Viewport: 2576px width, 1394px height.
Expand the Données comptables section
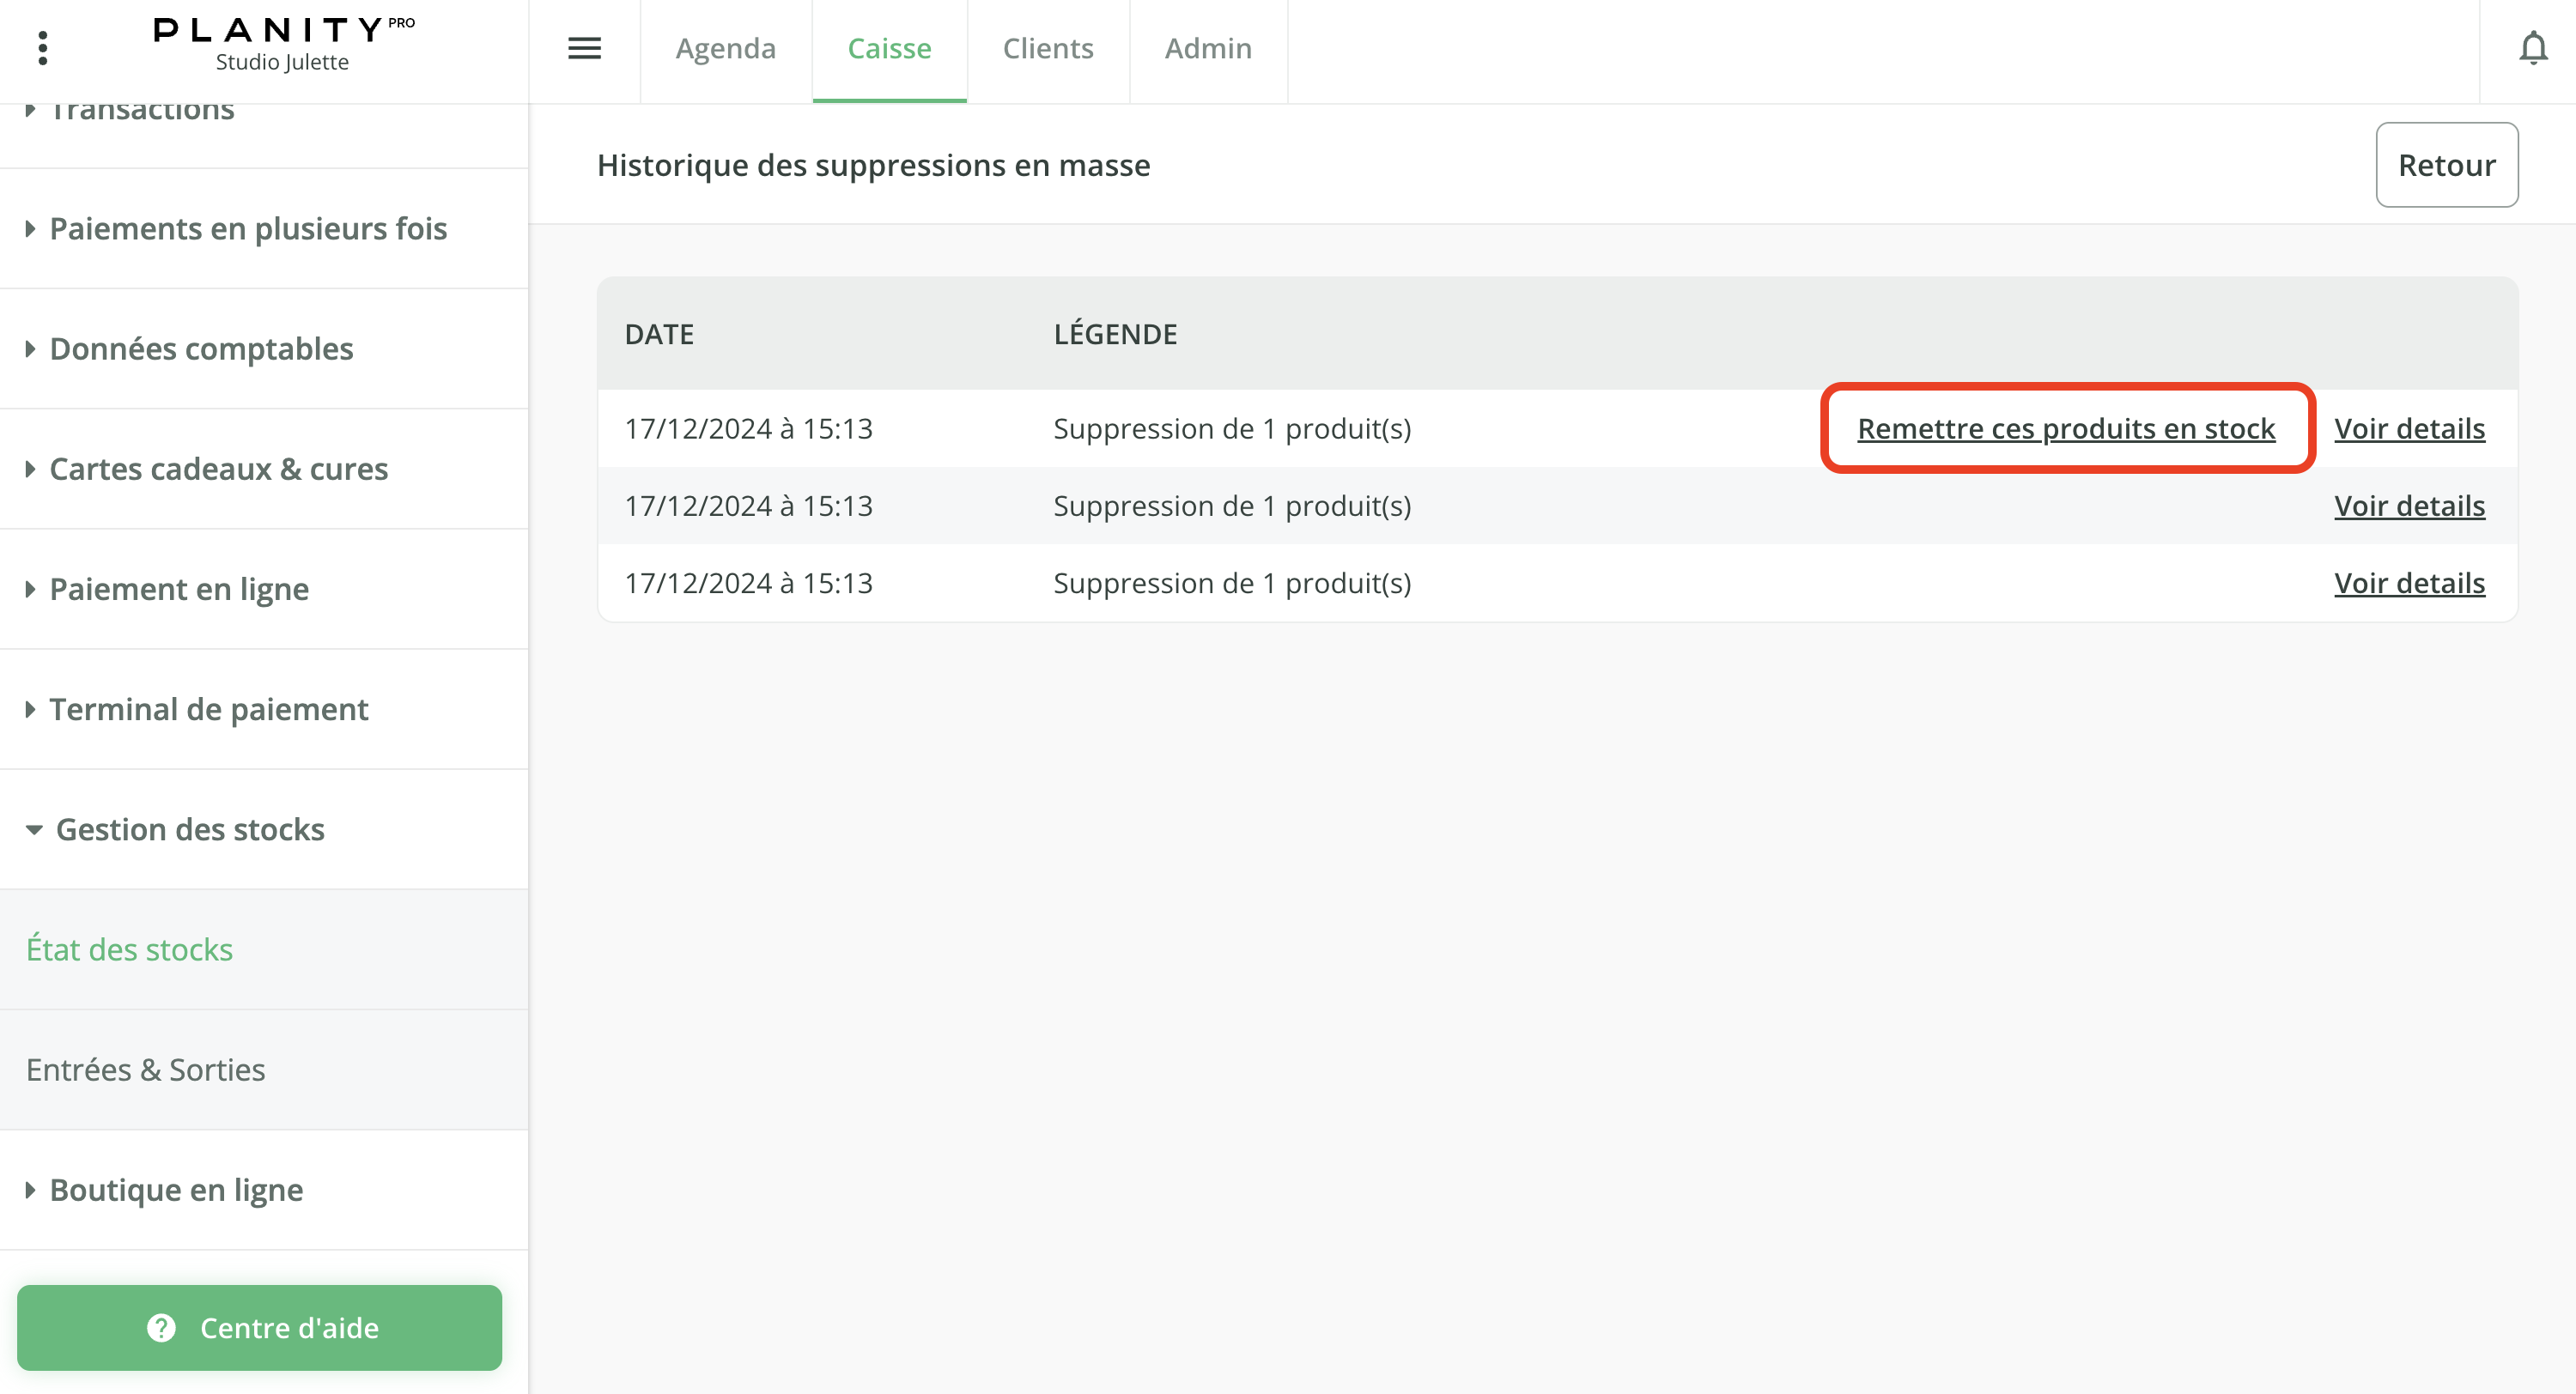[x=201, y=349]
